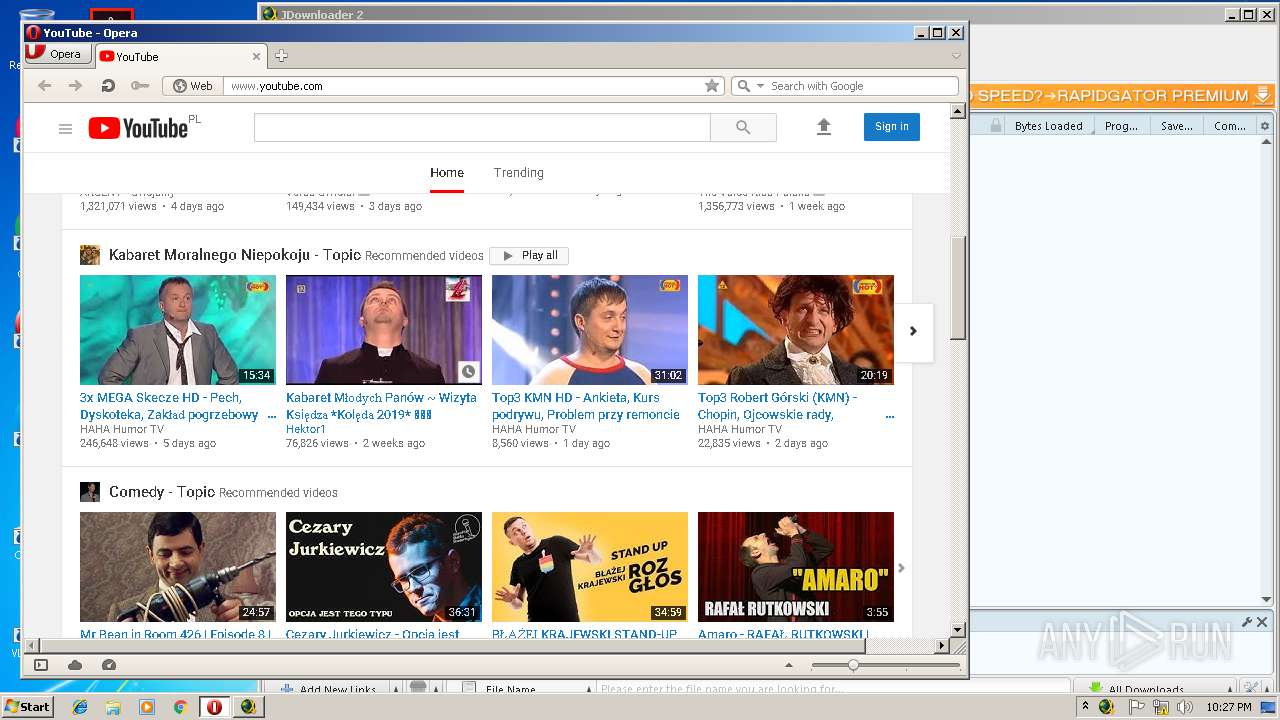
Task: Open 3x MEGA Skecze HD video thumbnail
Action: coord(178,330)
